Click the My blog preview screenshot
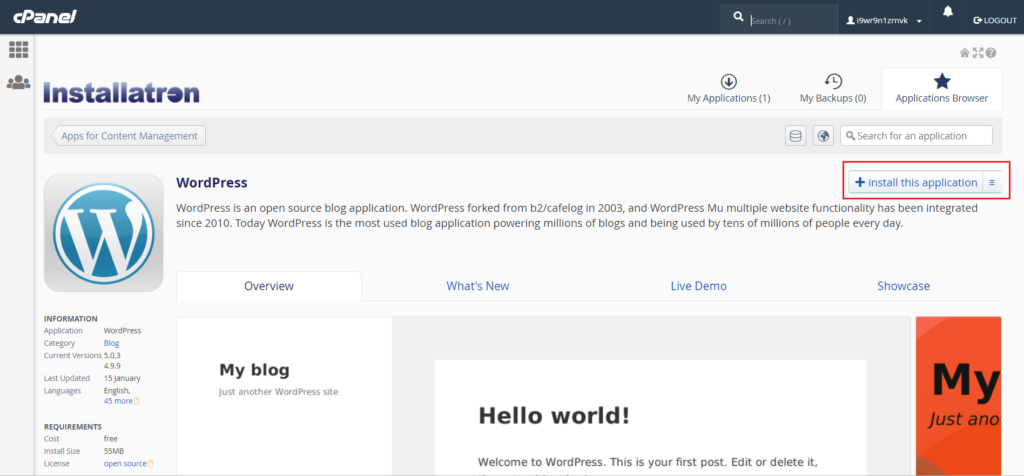 pos(543,396)
